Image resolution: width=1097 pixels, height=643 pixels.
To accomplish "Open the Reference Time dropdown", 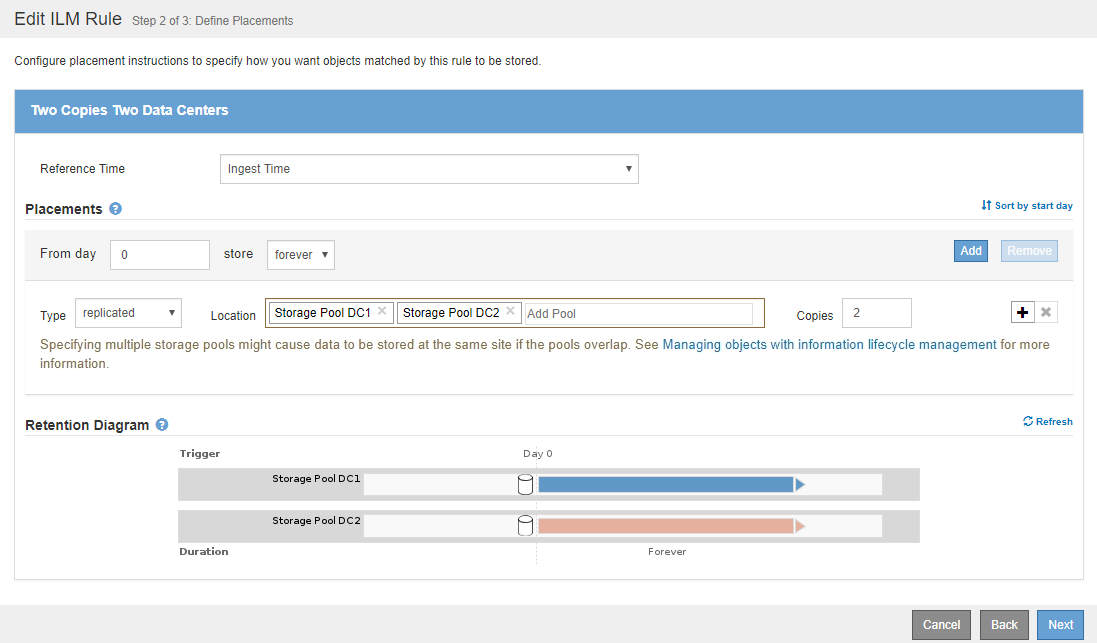I will 428,169.
